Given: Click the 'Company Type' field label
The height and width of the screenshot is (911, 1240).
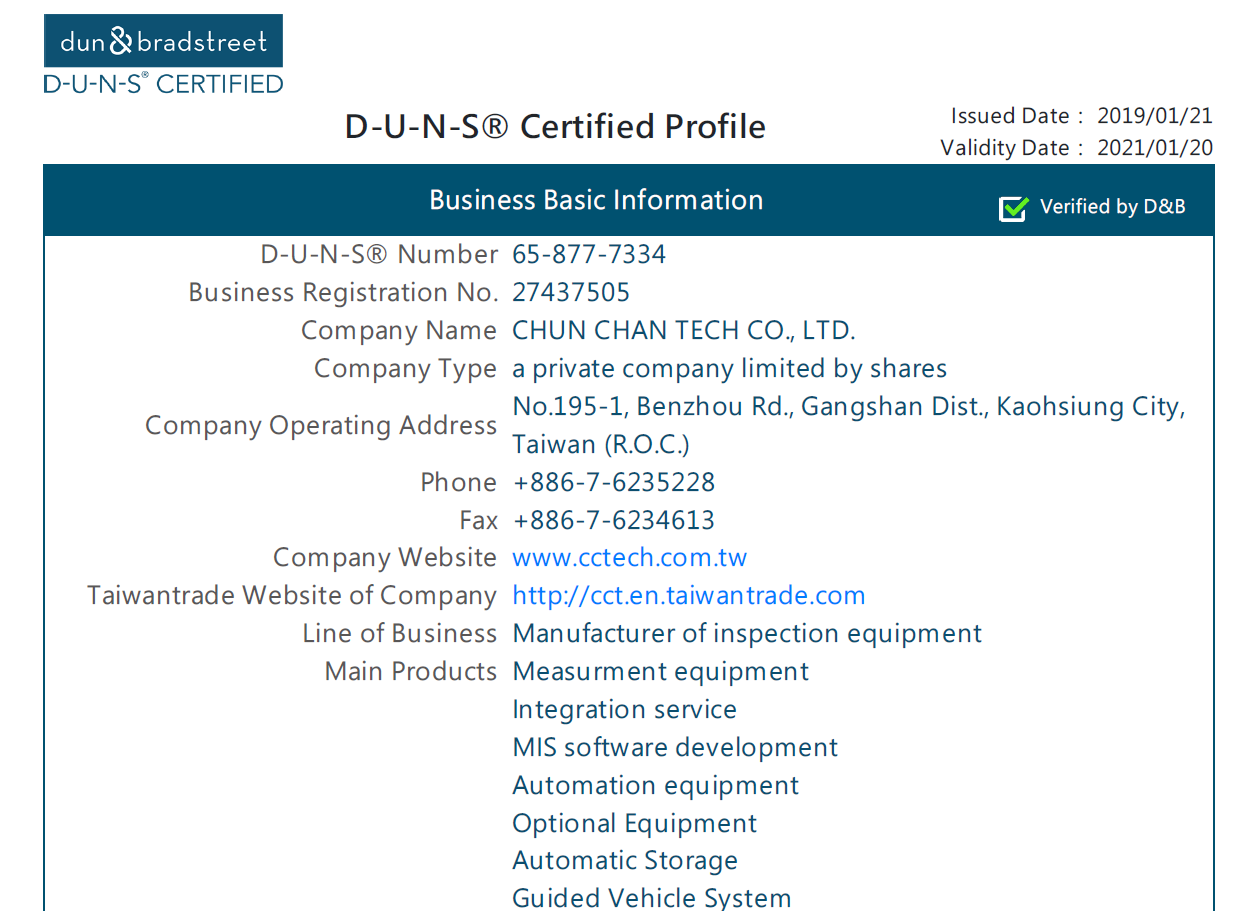Looking at the screenshot, I should click(x=405, y=368).
